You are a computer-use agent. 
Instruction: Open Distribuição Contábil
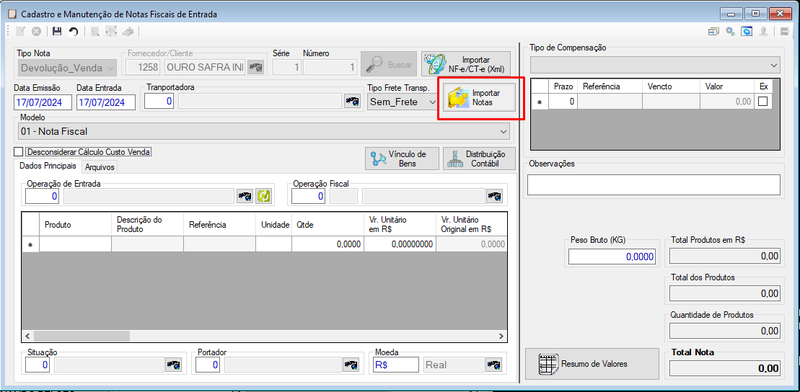pos(479,159)
